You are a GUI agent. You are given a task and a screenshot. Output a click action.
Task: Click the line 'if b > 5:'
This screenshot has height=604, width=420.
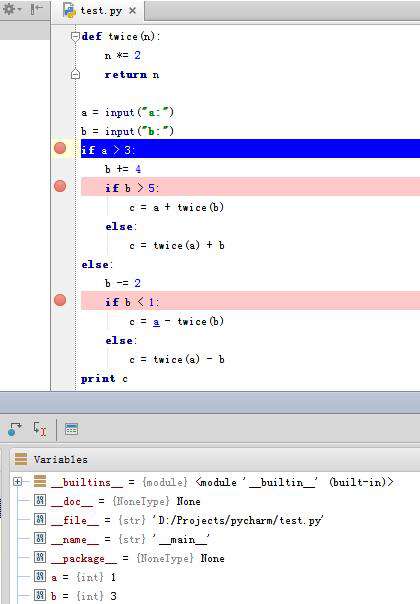click(250, 187)
